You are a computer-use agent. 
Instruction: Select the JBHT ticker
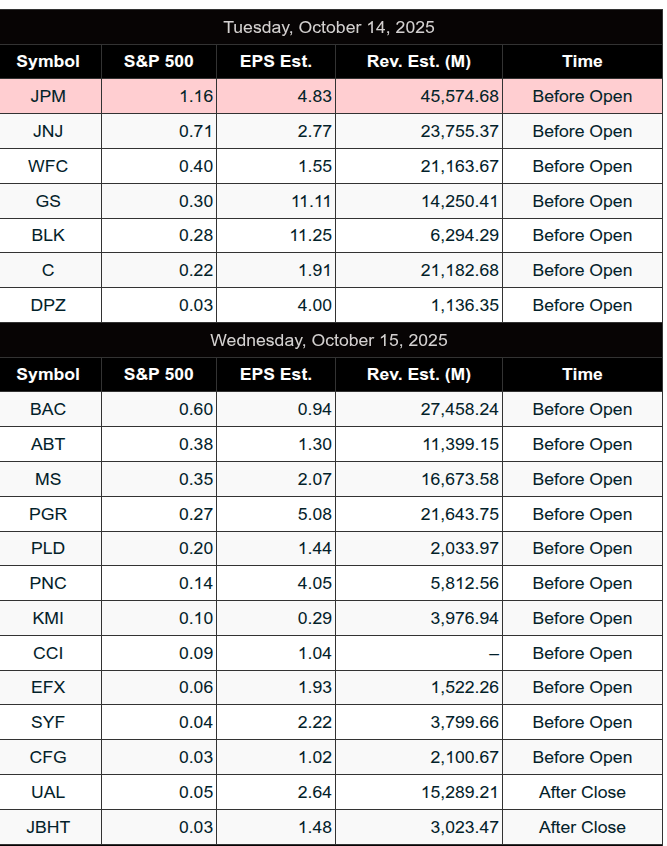pos(48,827)
